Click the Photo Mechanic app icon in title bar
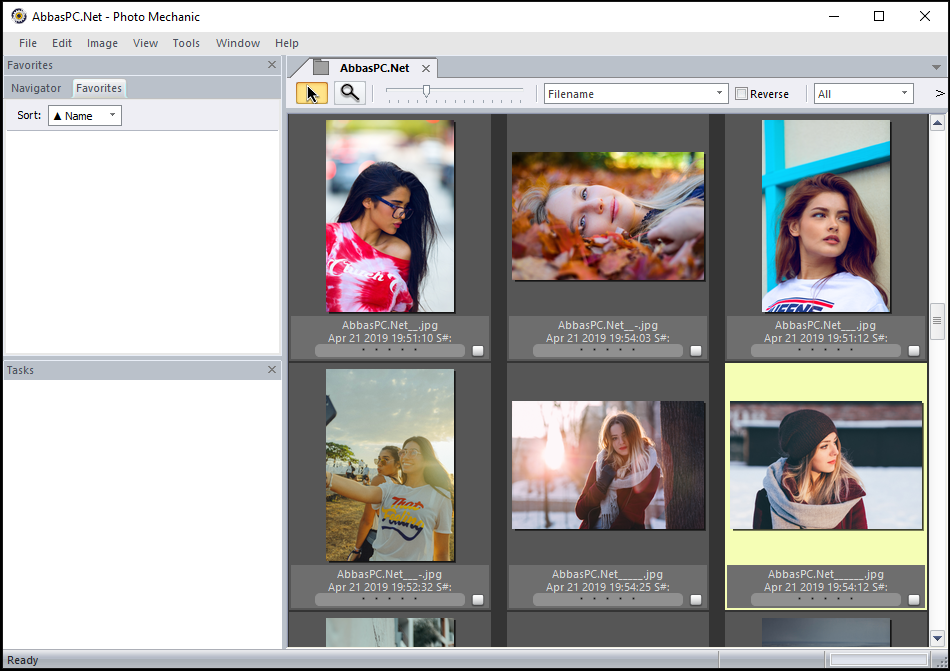 coord(19,16)
